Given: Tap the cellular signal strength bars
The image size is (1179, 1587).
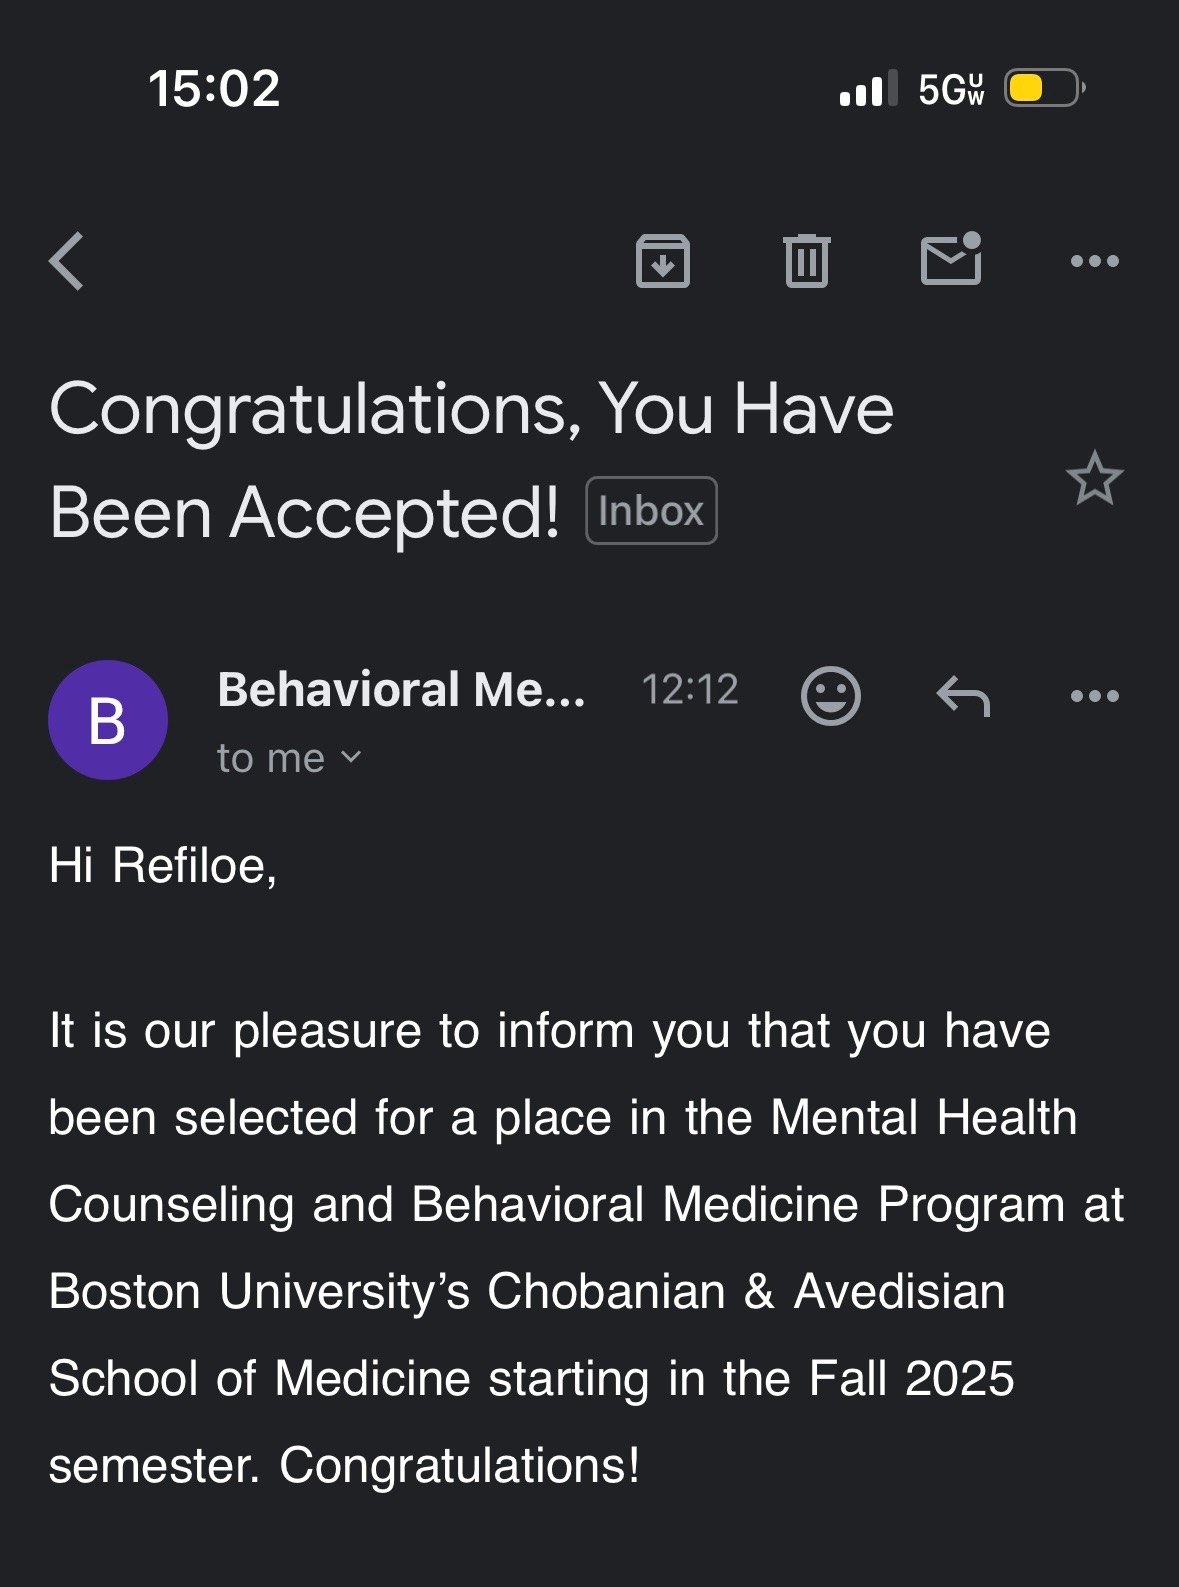Looking at the screenshot, I should [x=868, y=88].
